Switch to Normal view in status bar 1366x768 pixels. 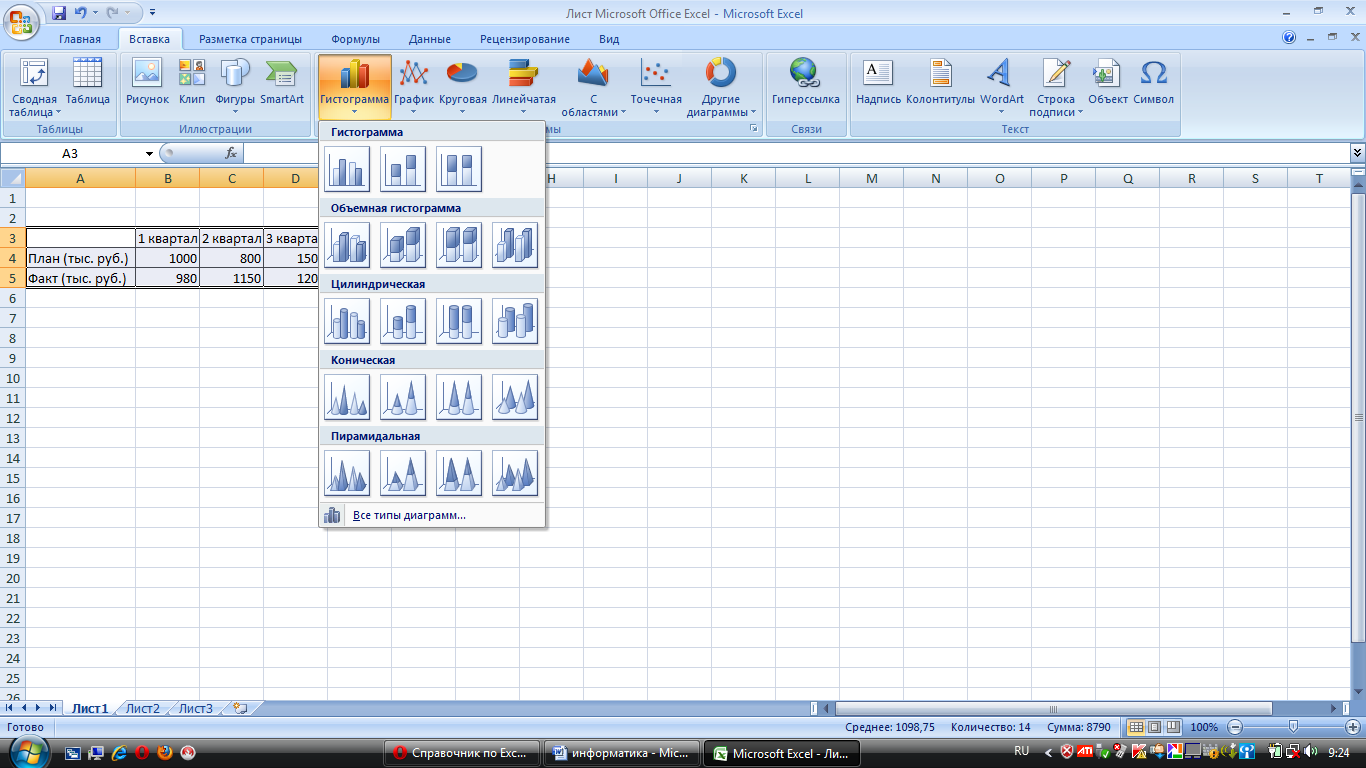pyautogui.click(x=1136, y=727)
